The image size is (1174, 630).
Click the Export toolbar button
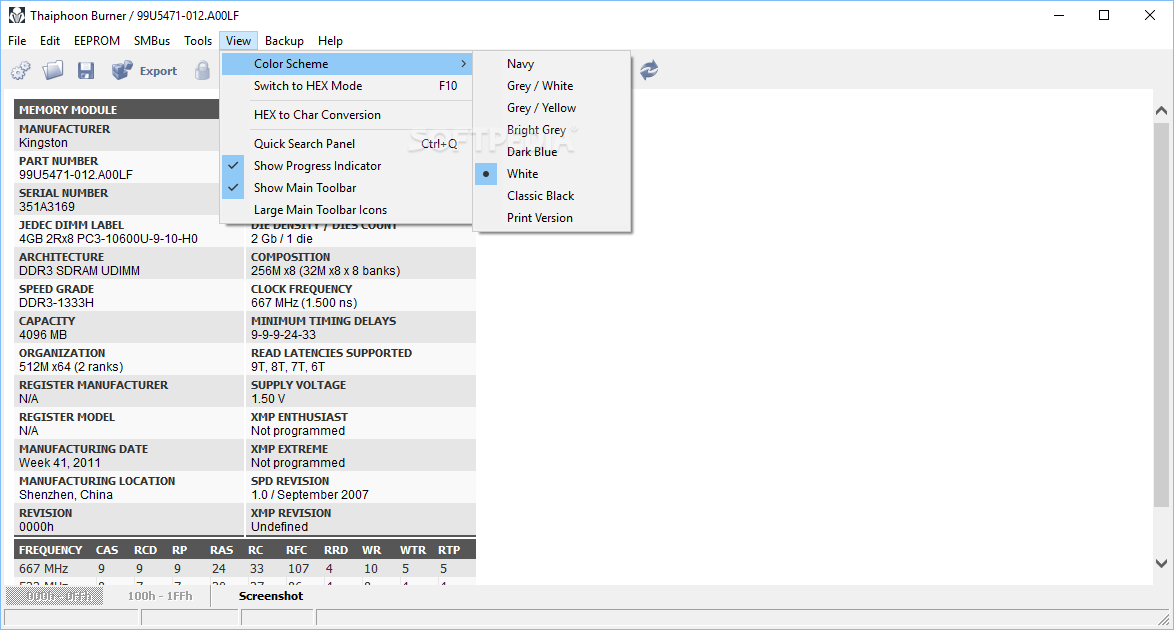145,70
